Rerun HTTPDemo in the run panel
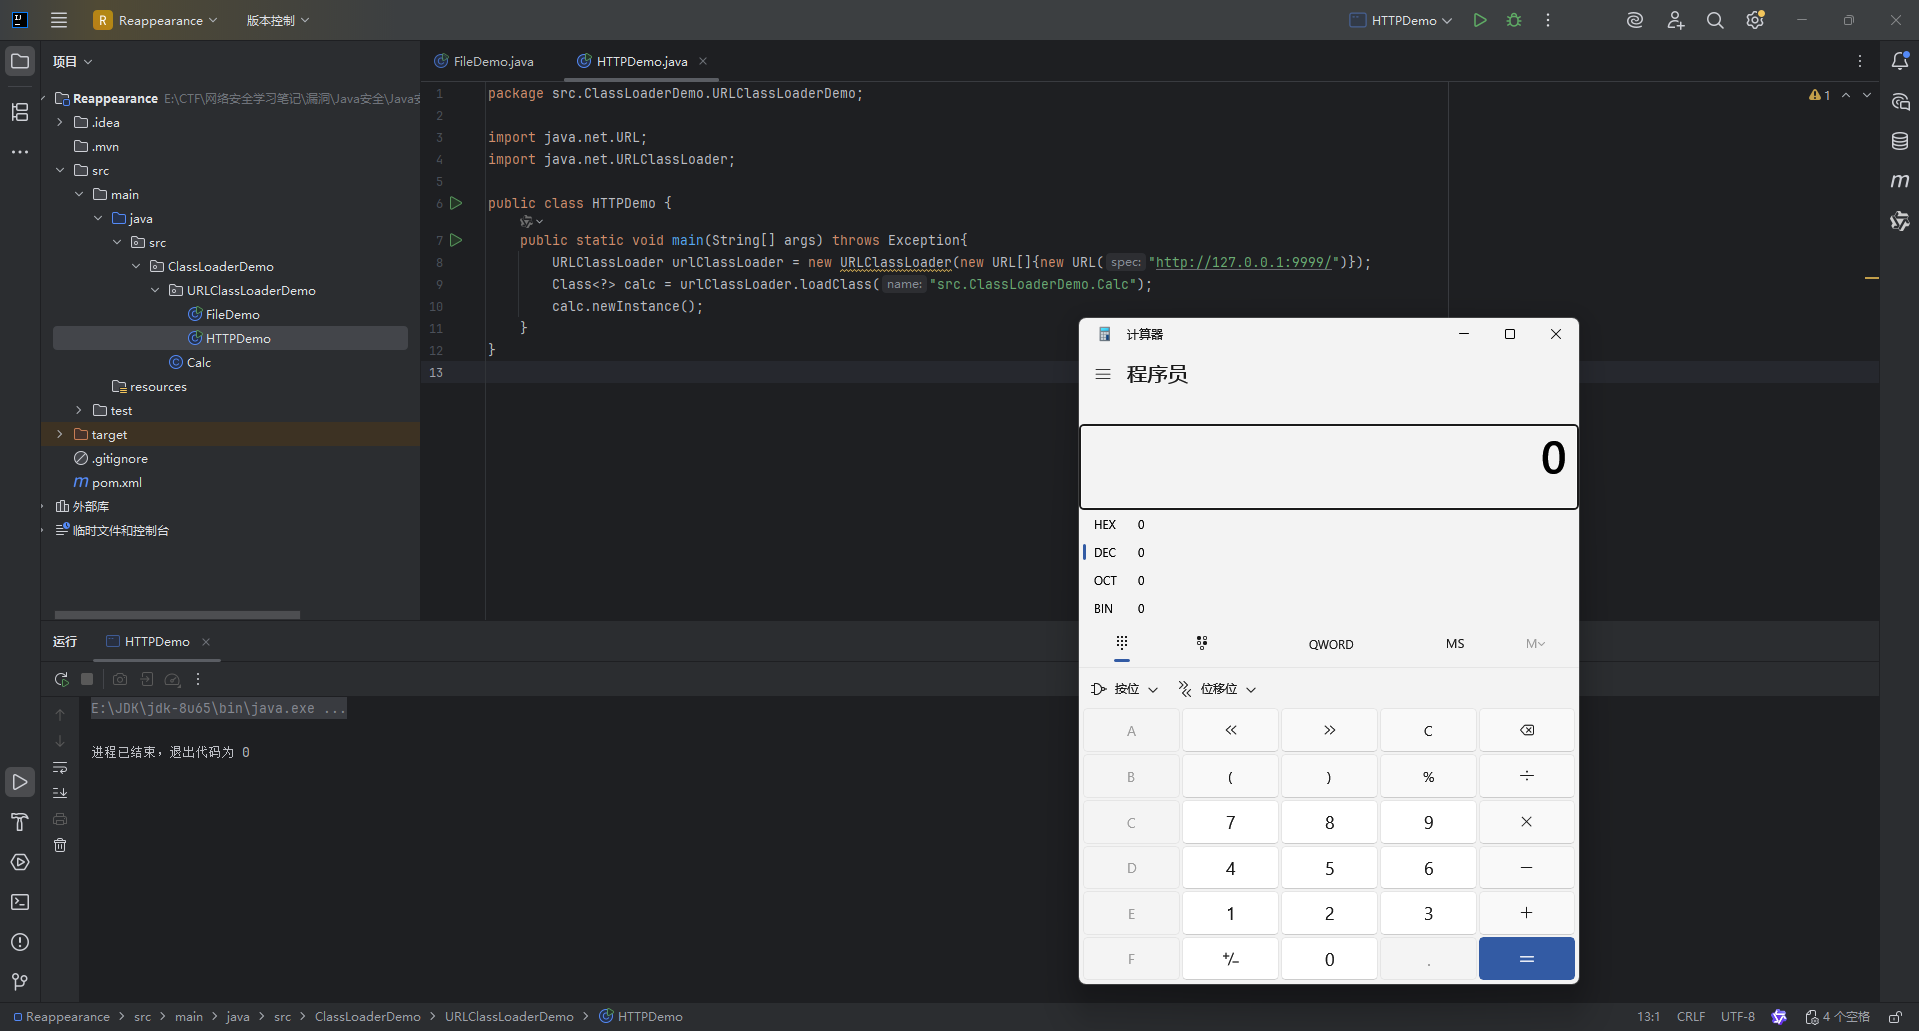1919x1031 pixels. 61,679
